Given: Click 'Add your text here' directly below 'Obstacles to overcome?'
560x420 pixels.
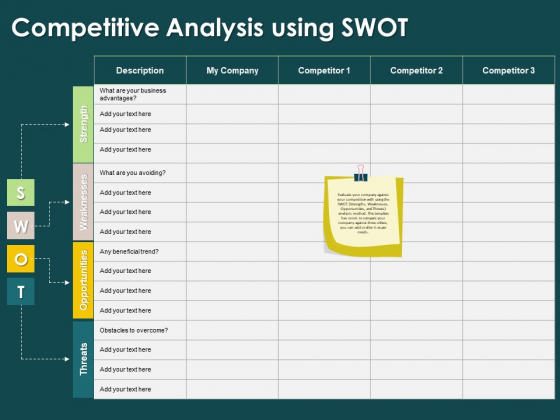Looking at the screenshot, I should 125,350.
